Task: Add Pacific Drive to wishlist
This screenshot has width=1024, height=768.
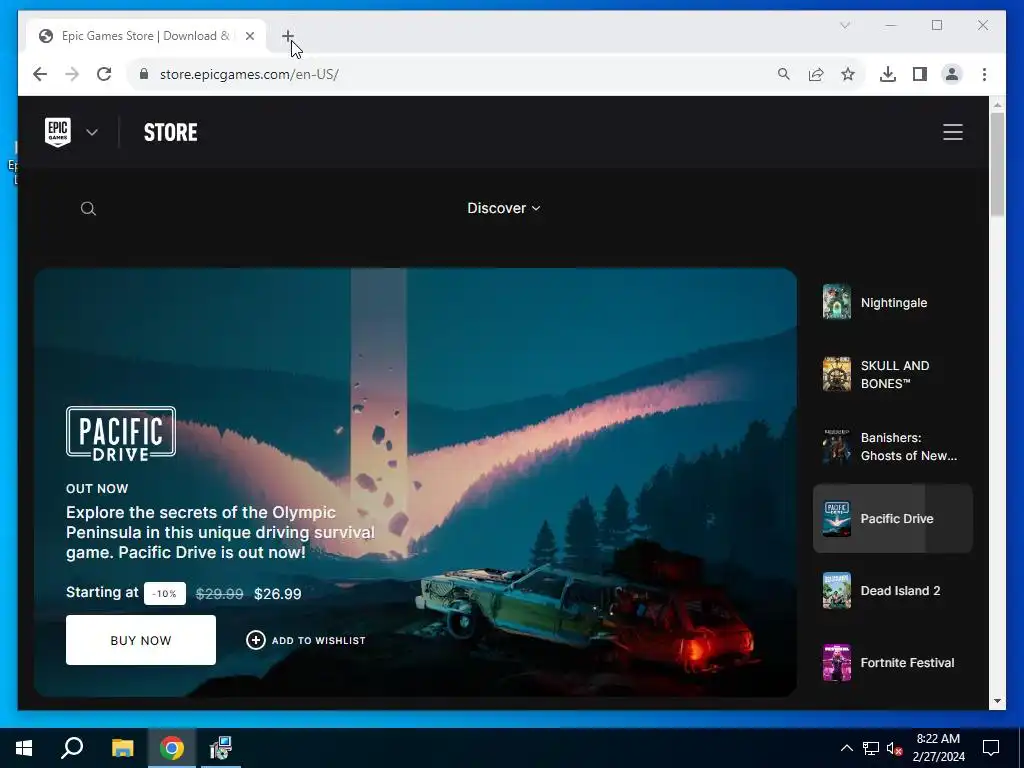Action: tap(306, 640)
